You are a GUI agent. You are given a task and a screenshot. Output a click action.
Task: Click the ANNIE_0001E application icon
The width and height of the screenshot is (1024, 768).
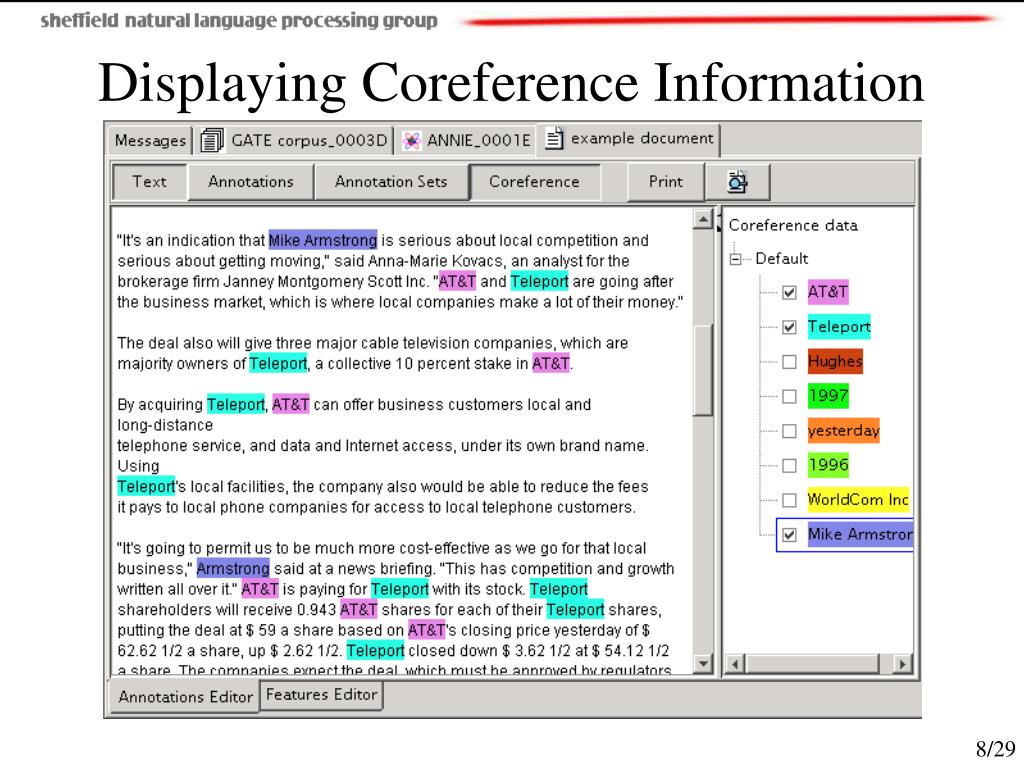coord(411,141)
